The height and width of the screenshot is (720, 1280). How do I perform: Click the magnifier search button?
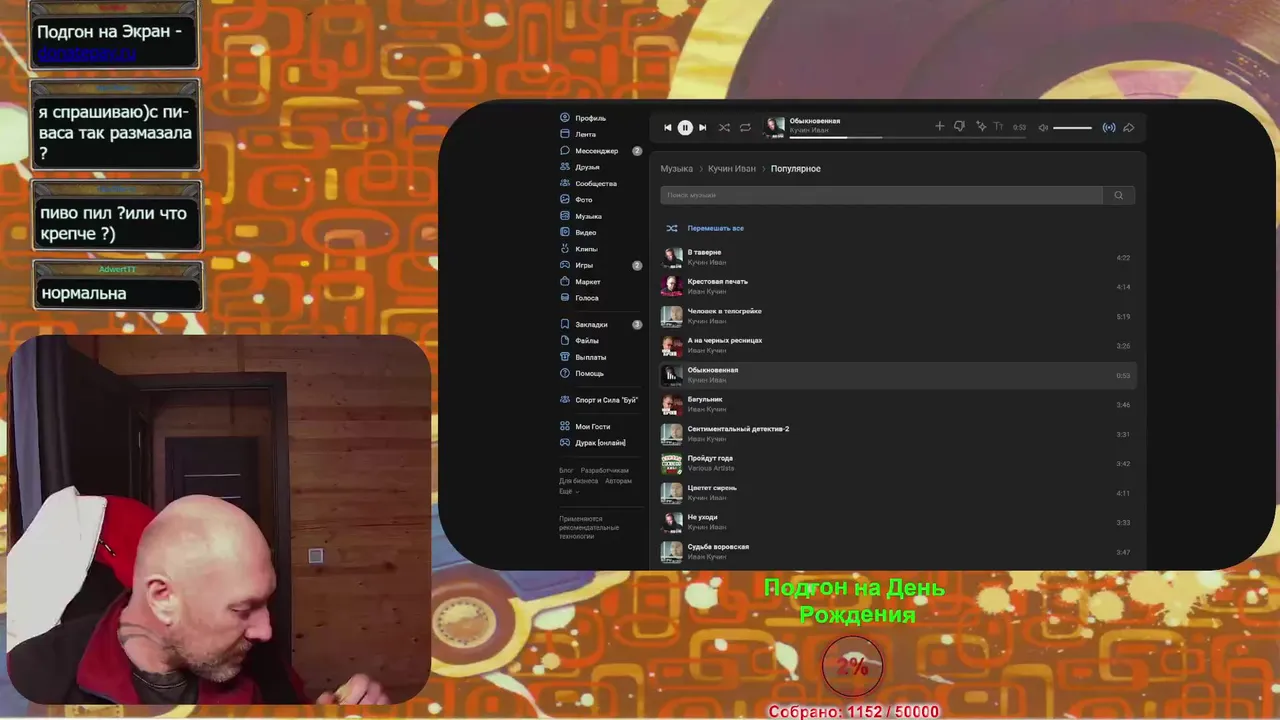1119,195
